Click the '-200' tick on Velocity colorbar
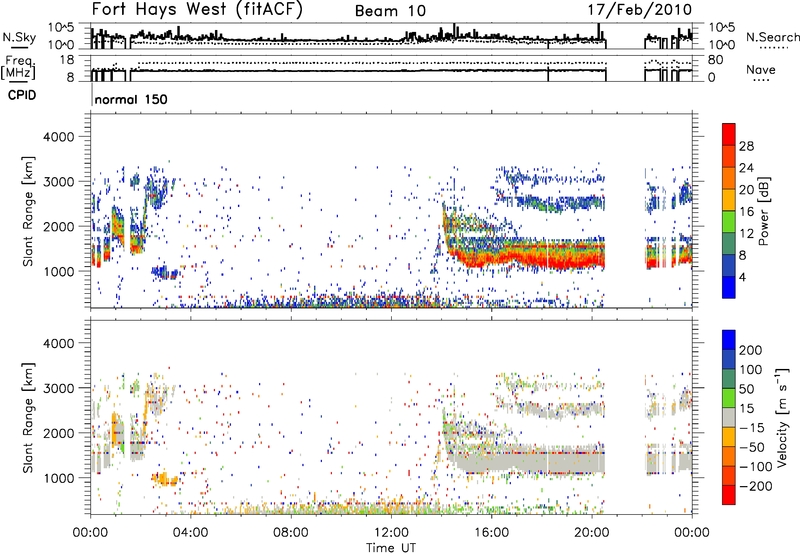 754,486
